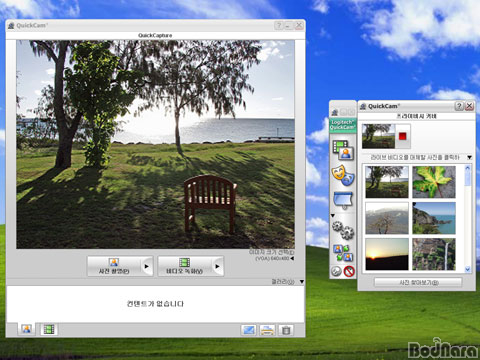Click the record video button with filmstrip icon
Viewport: 480px width, 360px height.
(185, 266)
